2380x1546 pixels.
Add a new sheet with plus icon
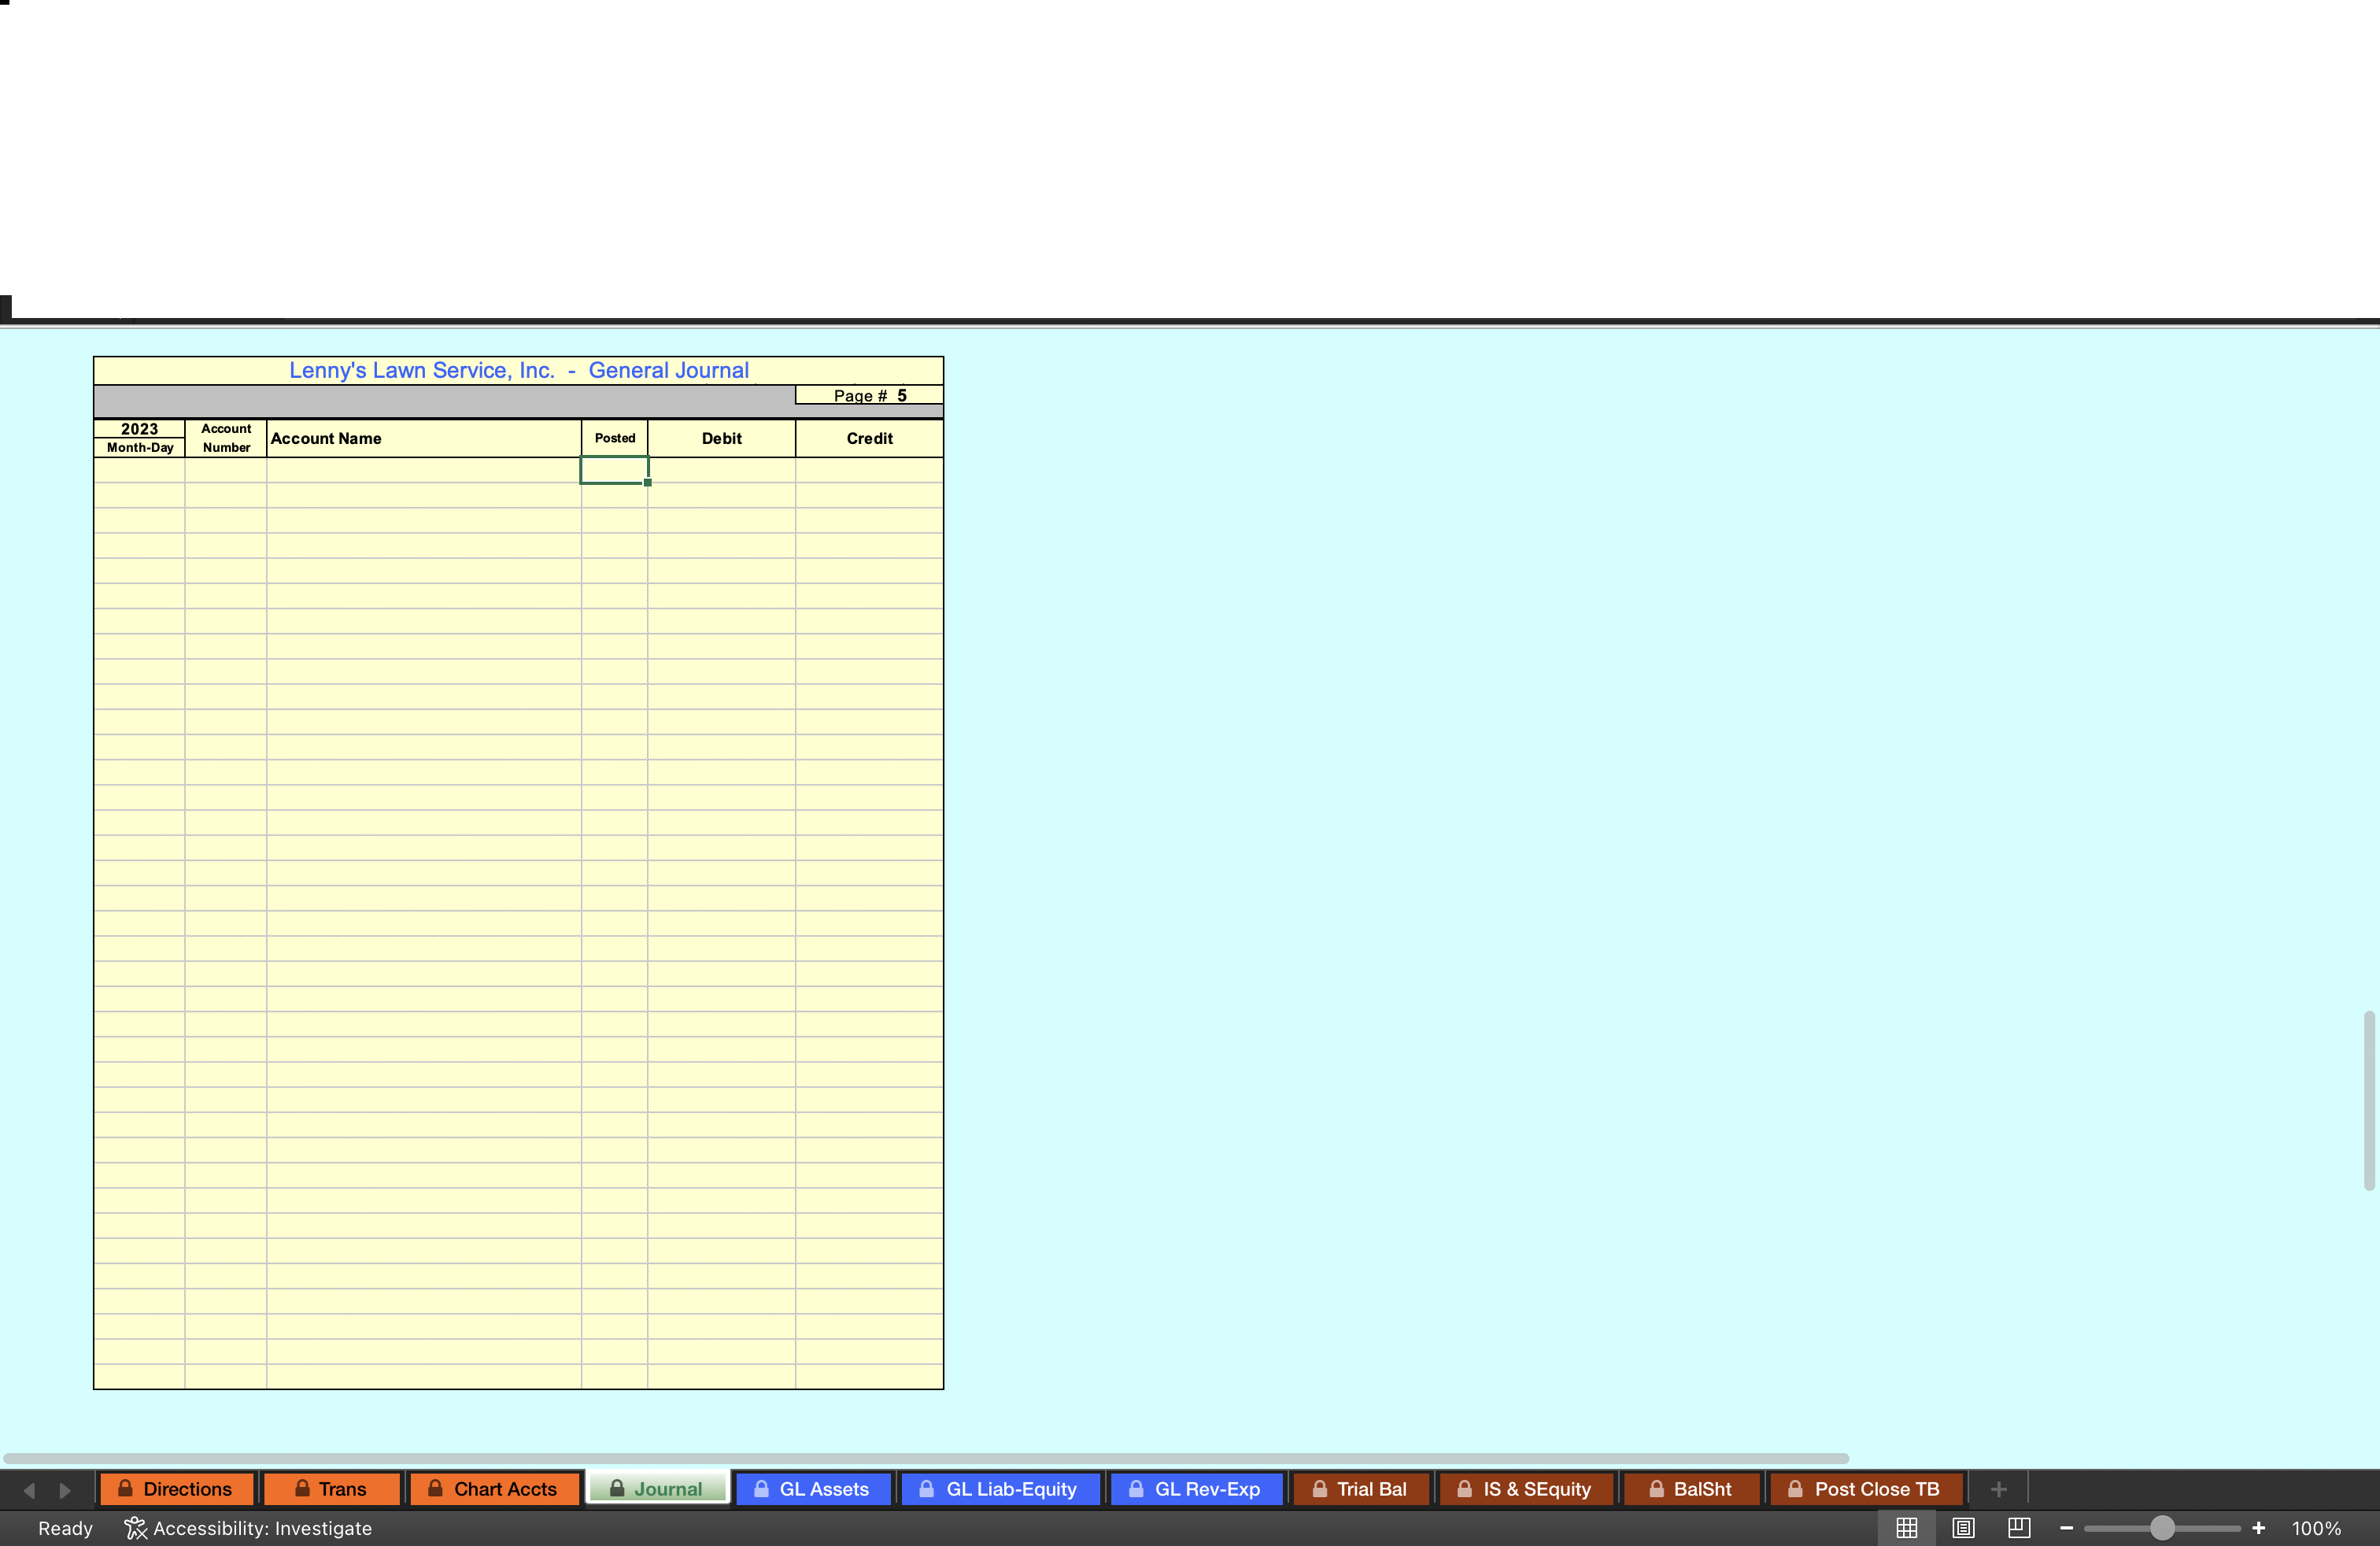(1998, 1489)
